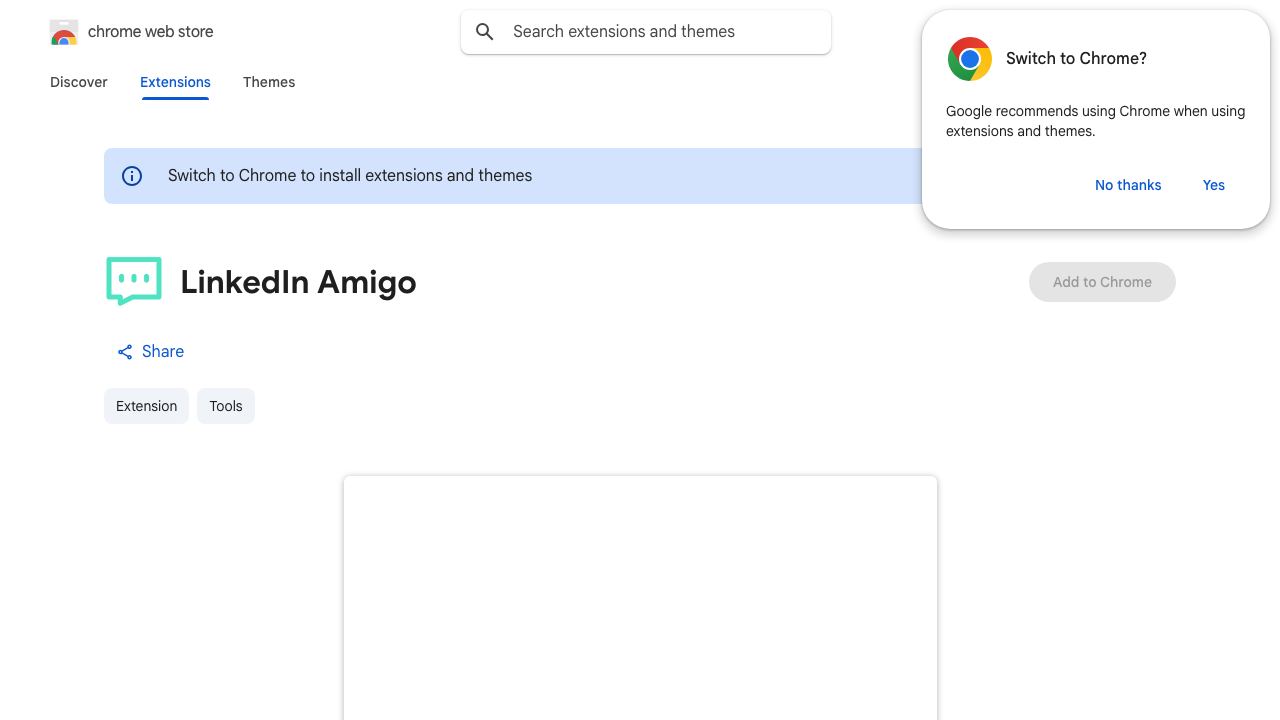Screen dimensions: 1280x720
Task: Click the Google recommends using Chrome text
Action: 1095,121
